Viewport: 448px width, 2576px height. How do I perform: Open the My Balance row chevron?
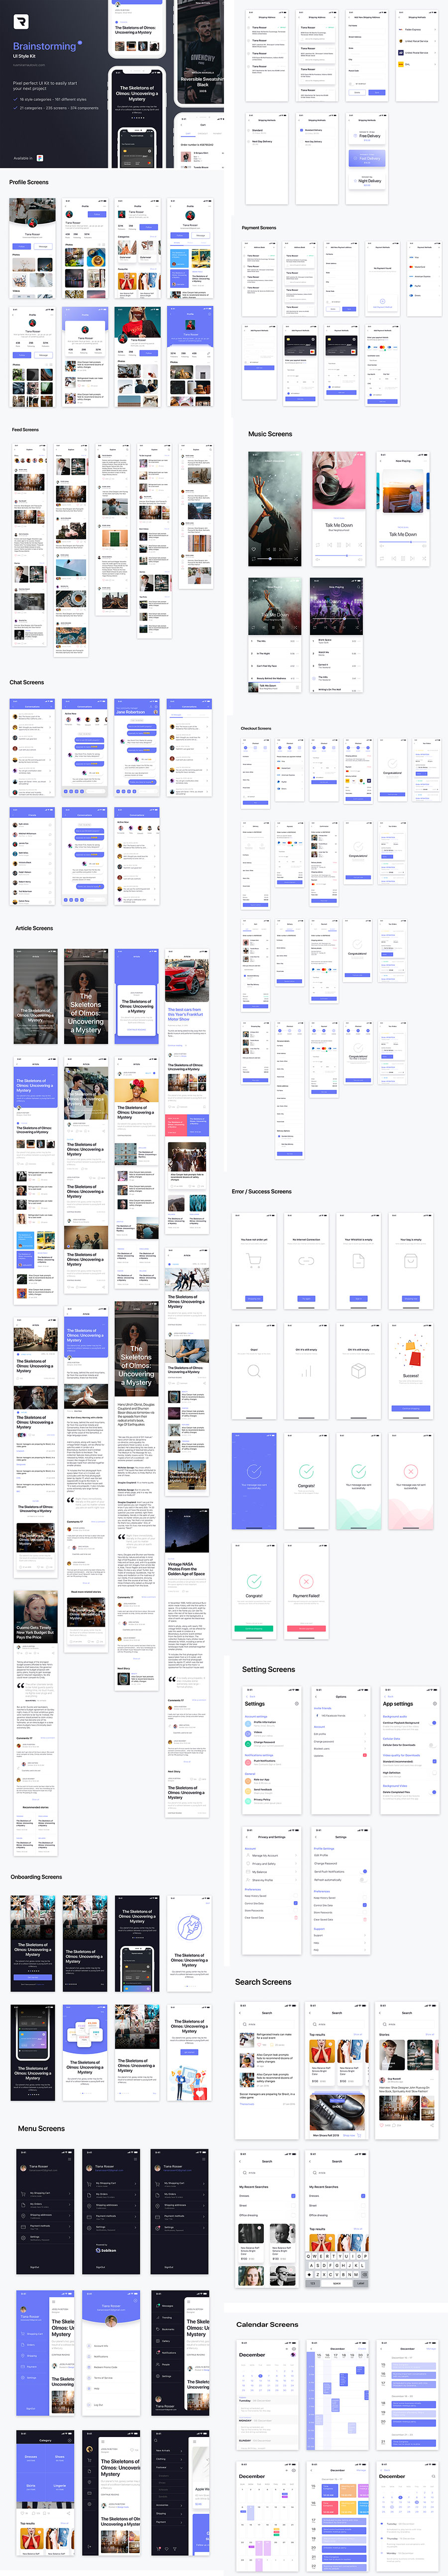point(297,1872)
